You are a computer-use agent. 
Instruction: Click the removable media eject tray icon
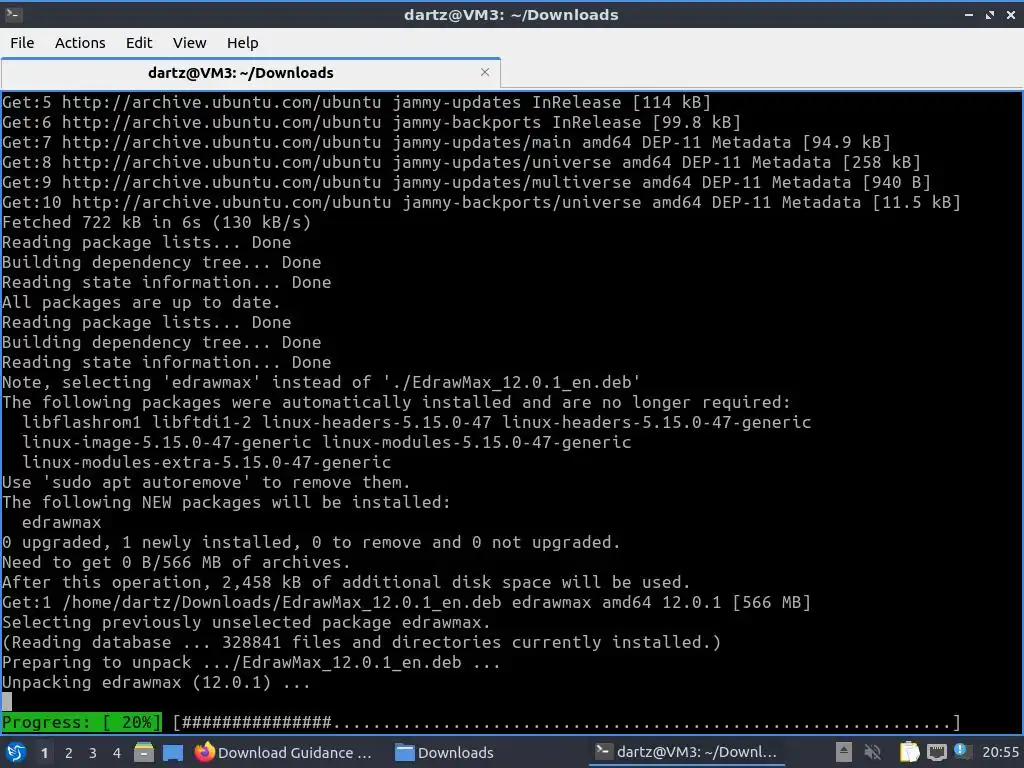[x=843, y=752]
